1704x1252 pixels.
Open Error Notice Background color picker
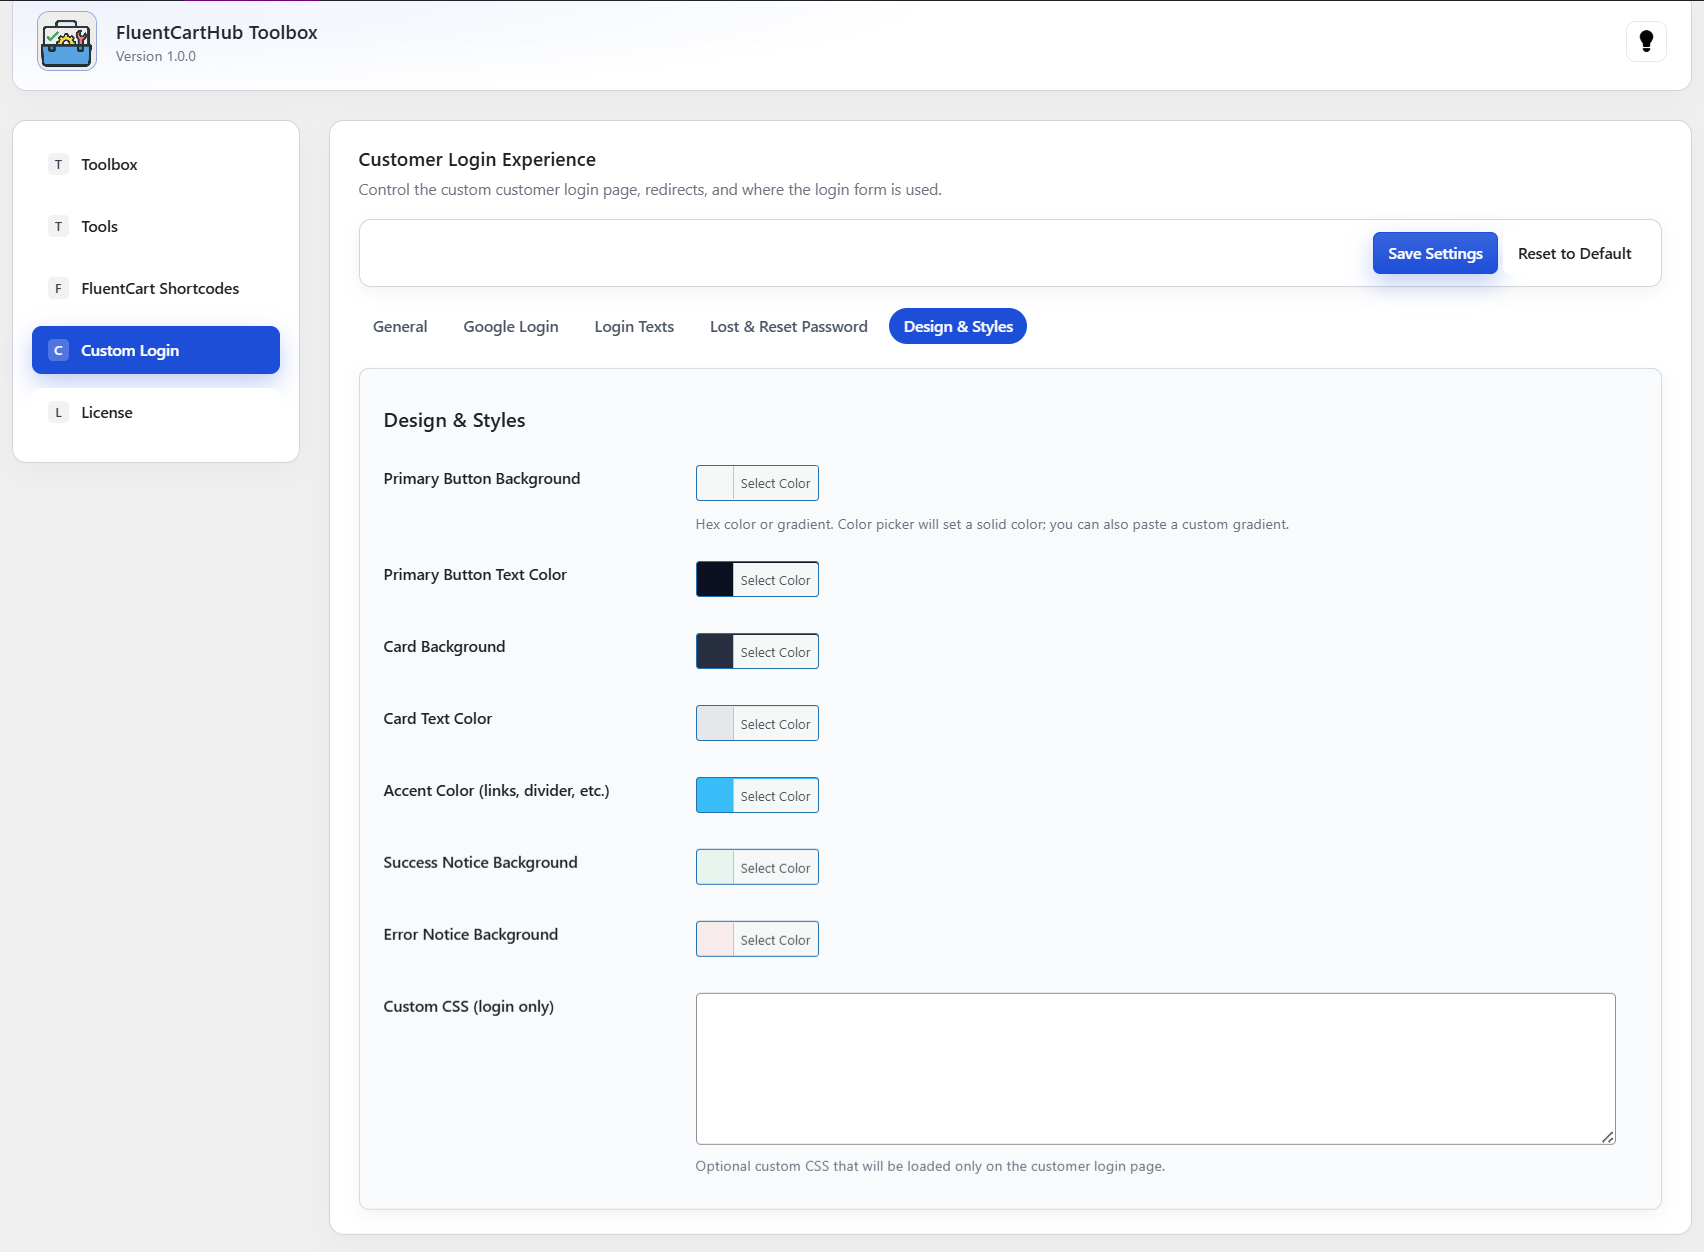[757, 940]
